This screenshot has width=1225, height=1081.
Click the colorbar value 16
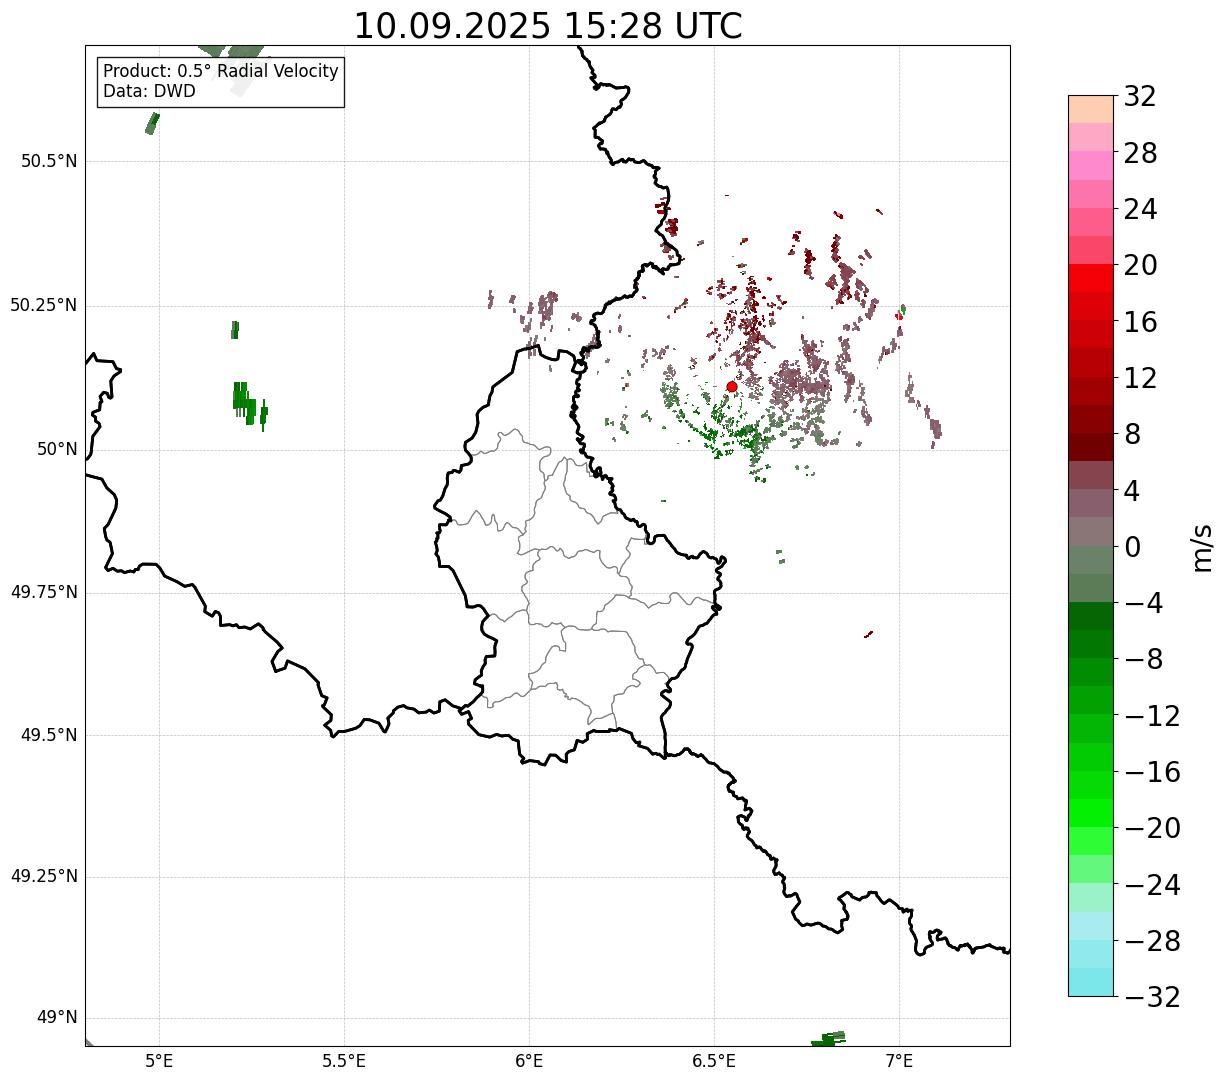pos(1140,322)
